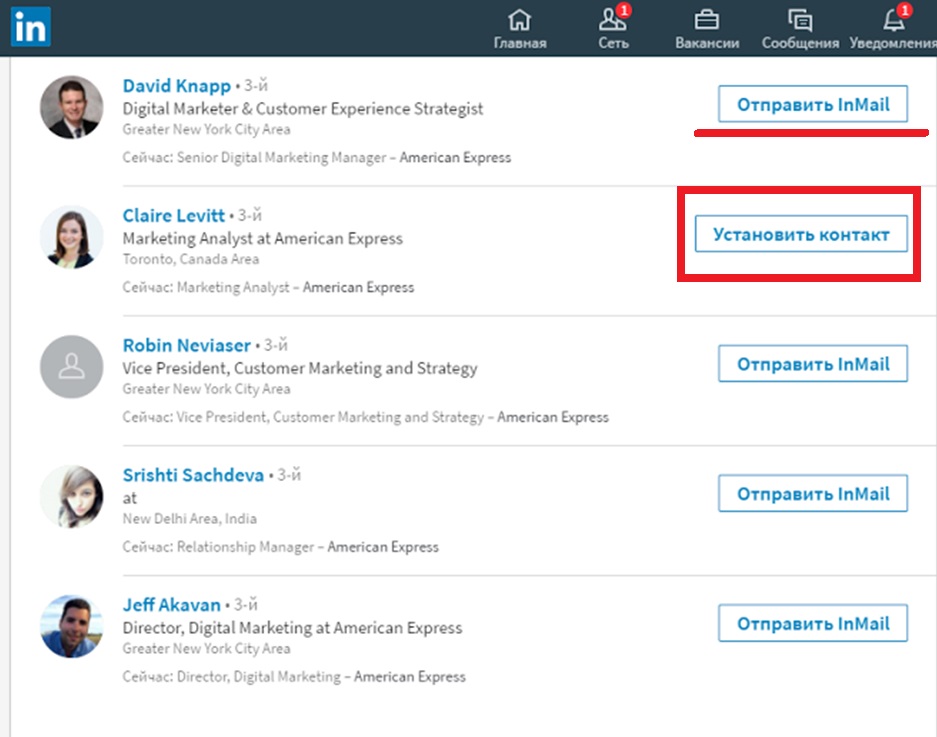Click David Knapp's profile photo

pos(72,107)
